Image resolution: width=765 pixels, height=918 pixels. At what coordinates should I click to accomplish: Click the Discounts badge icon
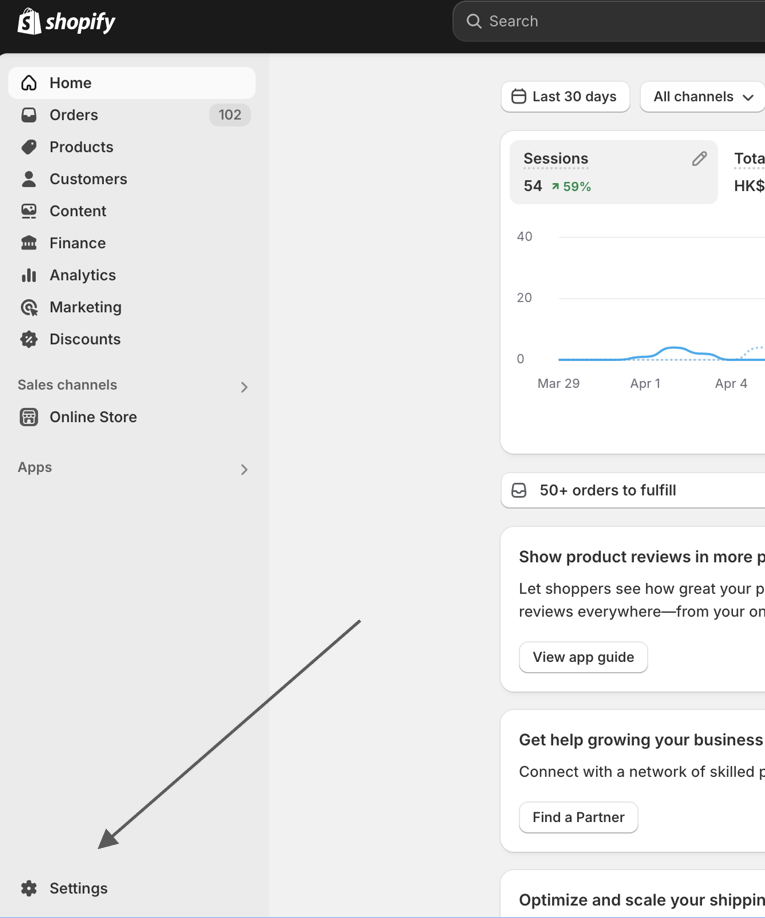click(x=29, y=339)
